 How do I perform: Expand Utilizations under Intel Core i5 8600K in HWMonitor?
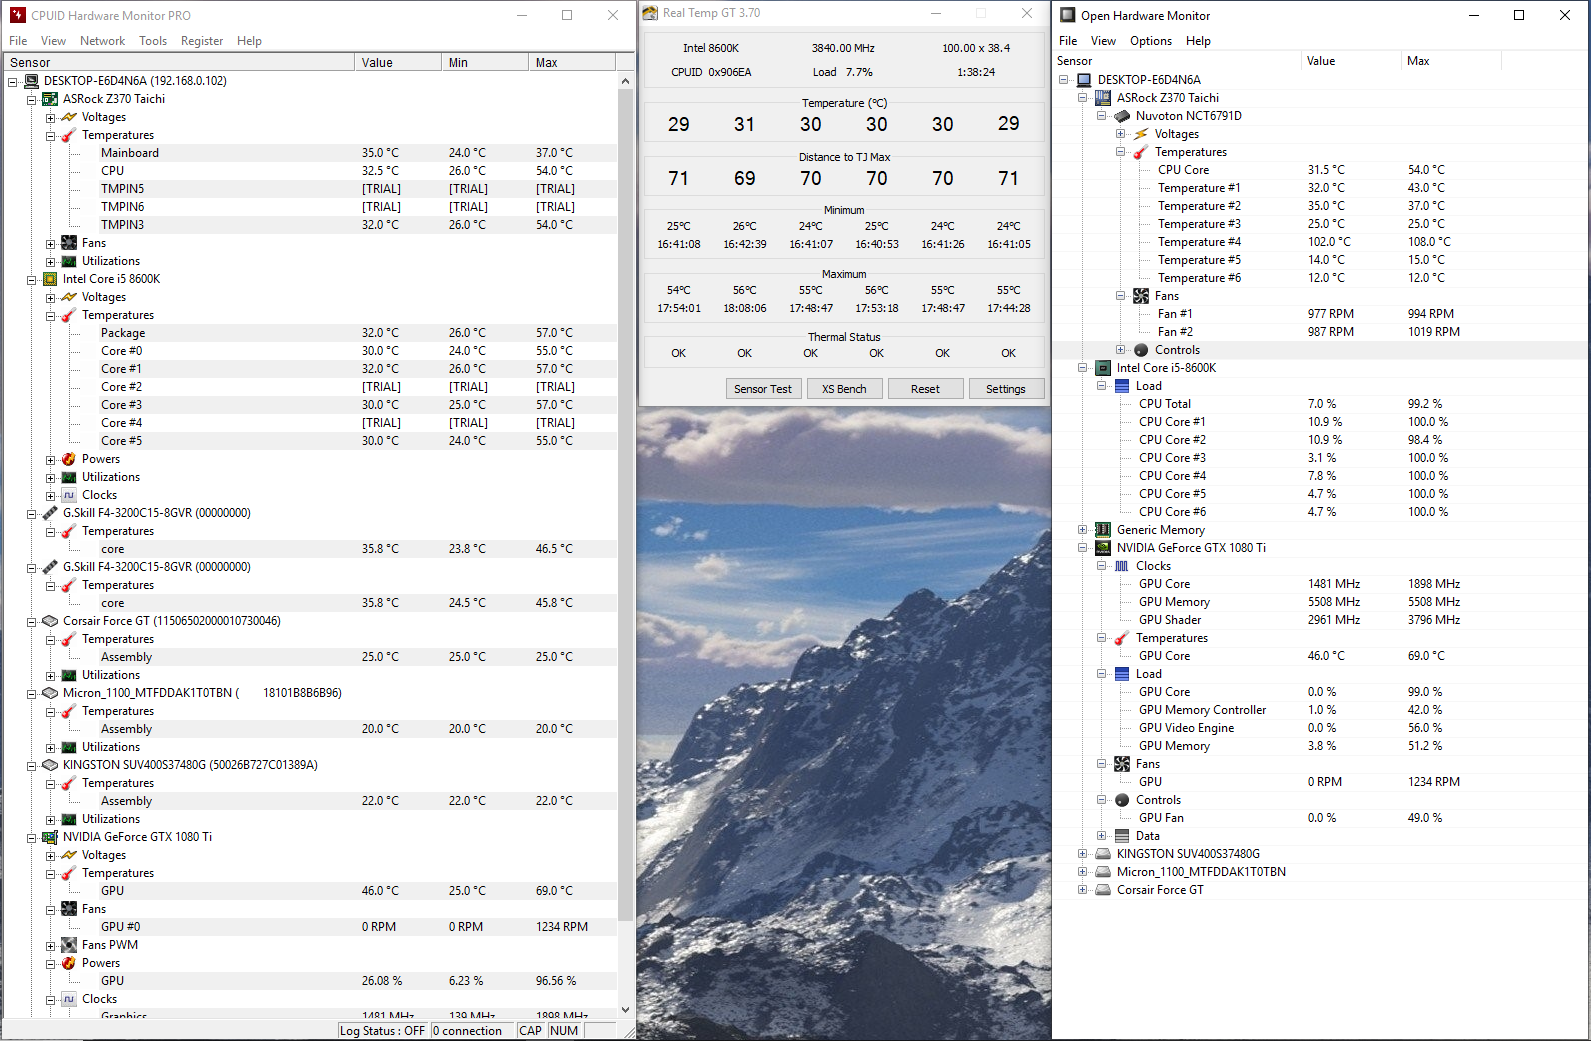coord(50,477)
